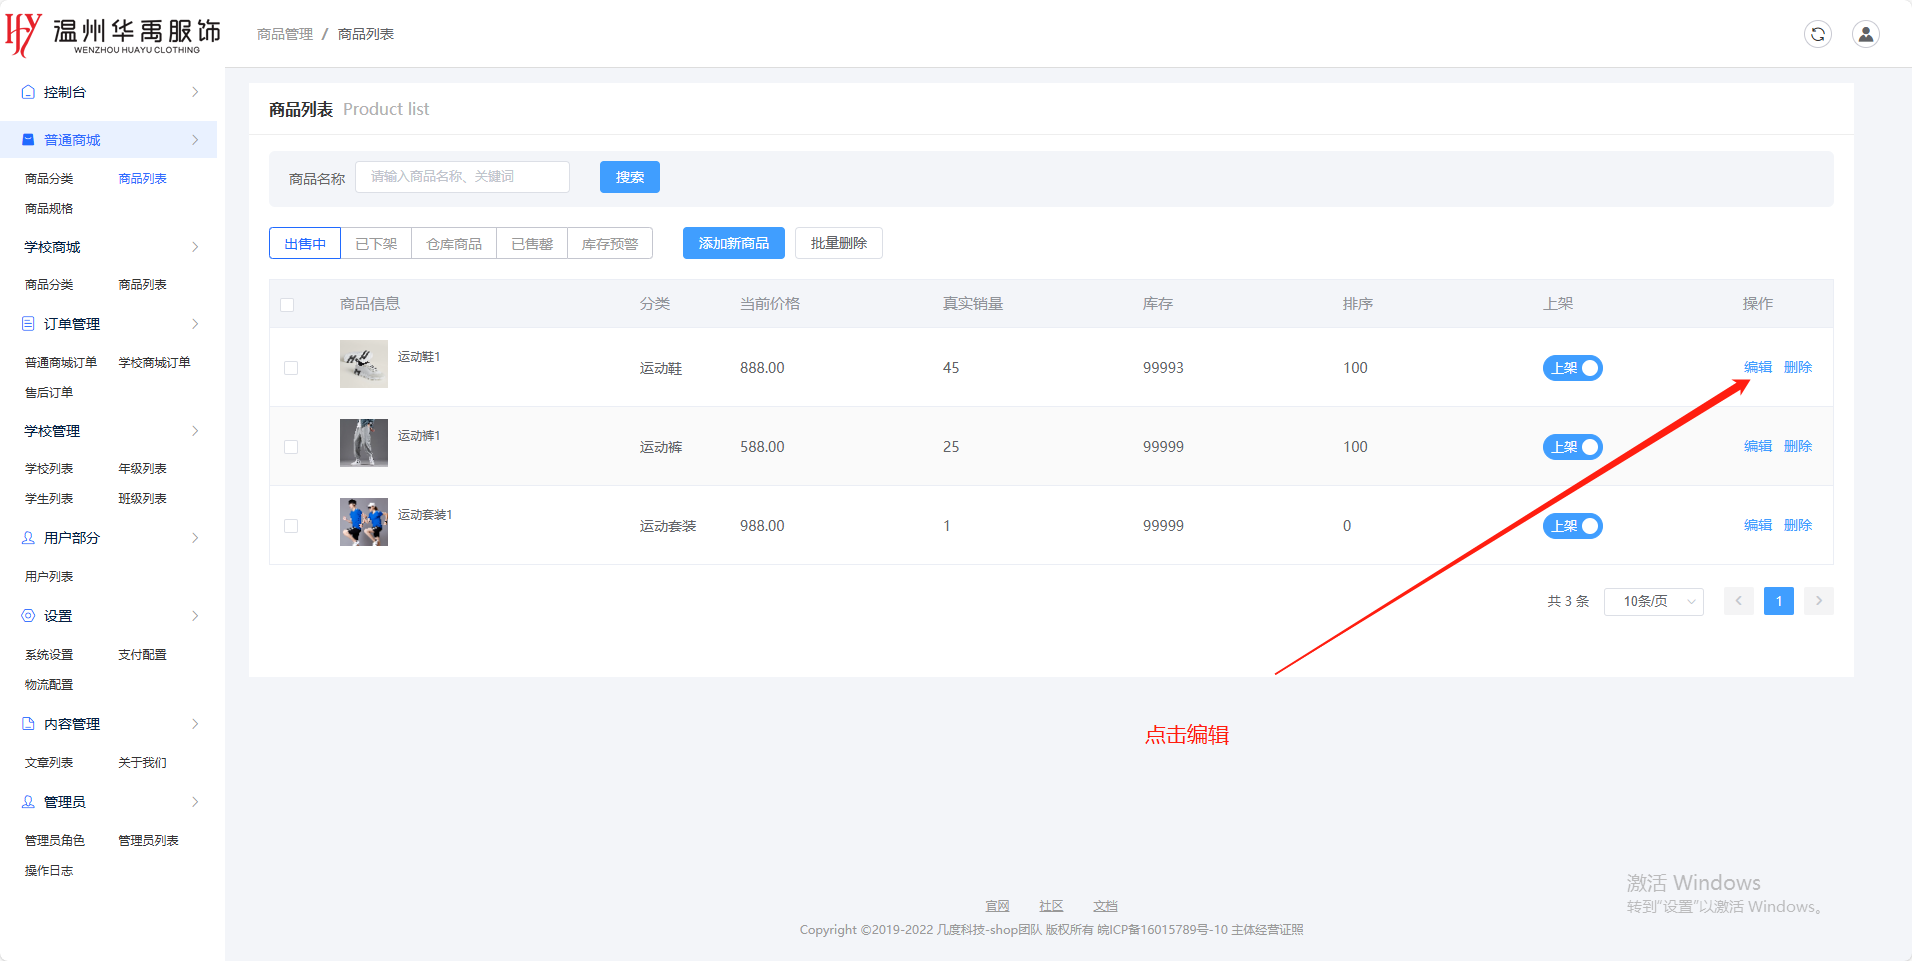Expand the 学校管理 section arrow
The width and height of the screenshot is (1912, 961).
195,431
